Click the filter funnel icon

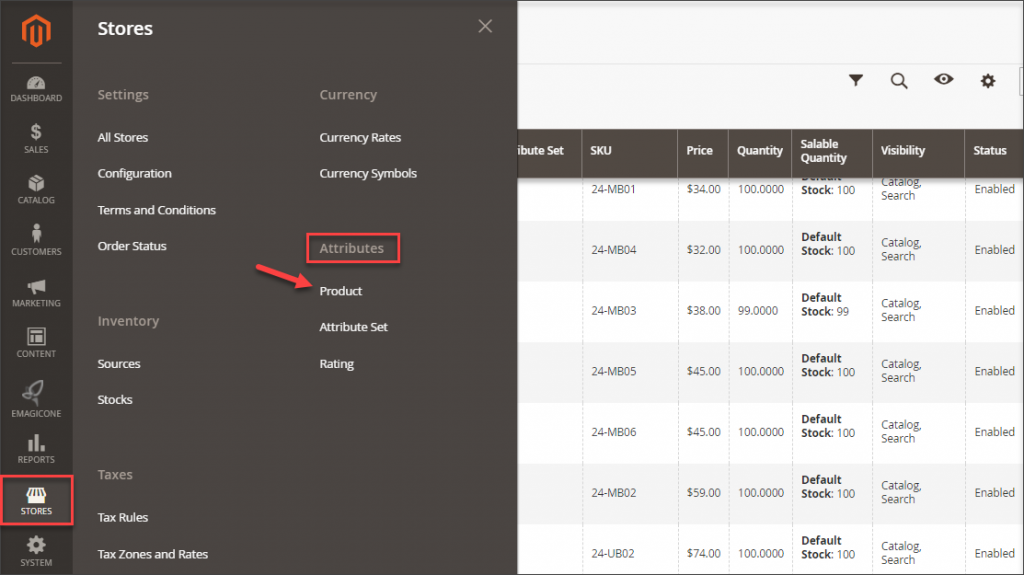click(856, 80)
